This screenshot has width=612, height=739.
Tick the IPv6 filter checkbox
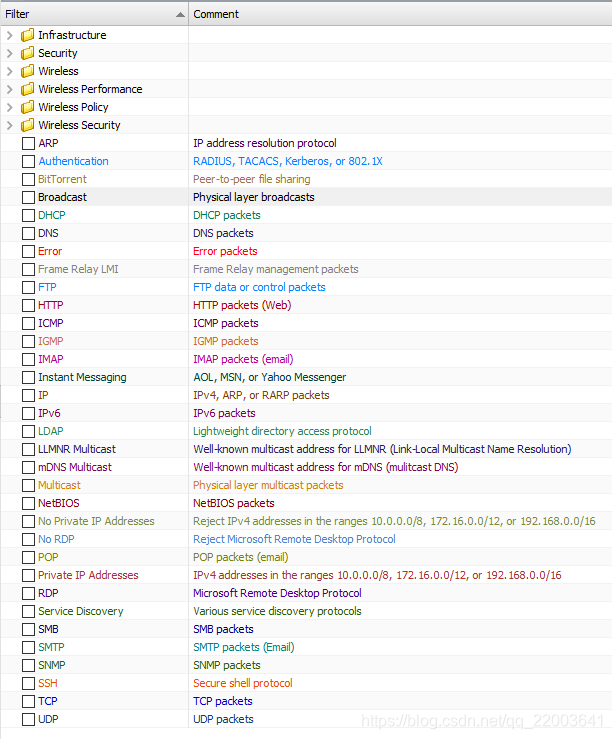click(28, 413)
